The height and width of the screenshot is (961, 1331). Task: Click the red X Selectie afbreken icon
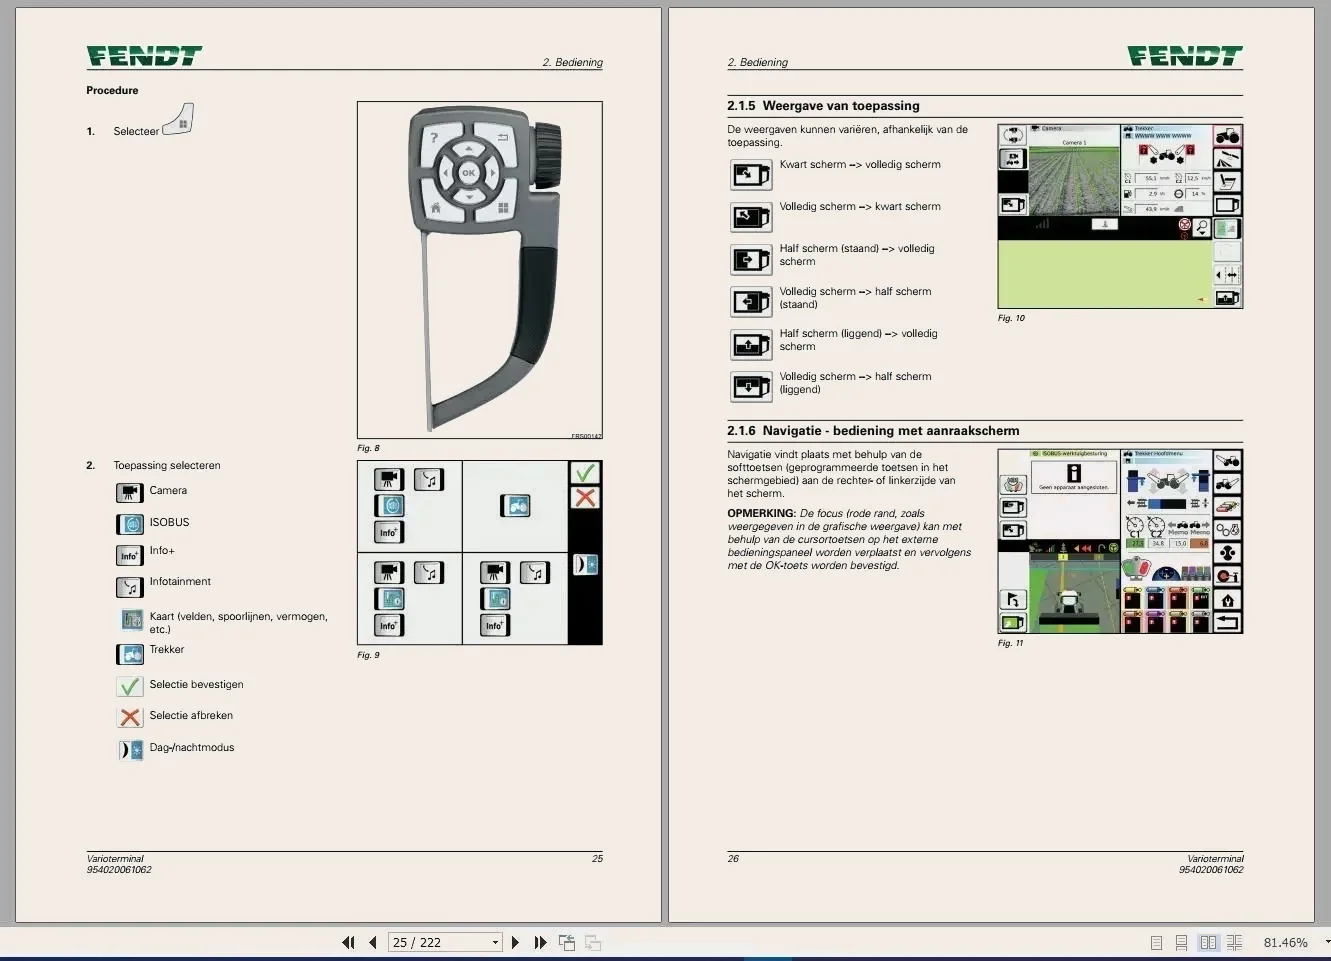(x=130, y=717)
